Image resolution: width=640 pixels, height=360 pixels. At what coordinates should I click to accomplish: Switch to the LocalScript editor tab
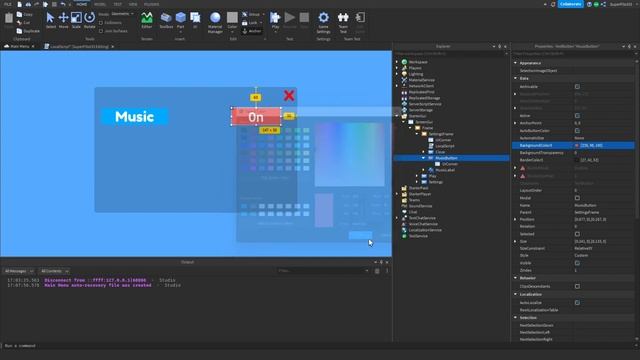79,47
